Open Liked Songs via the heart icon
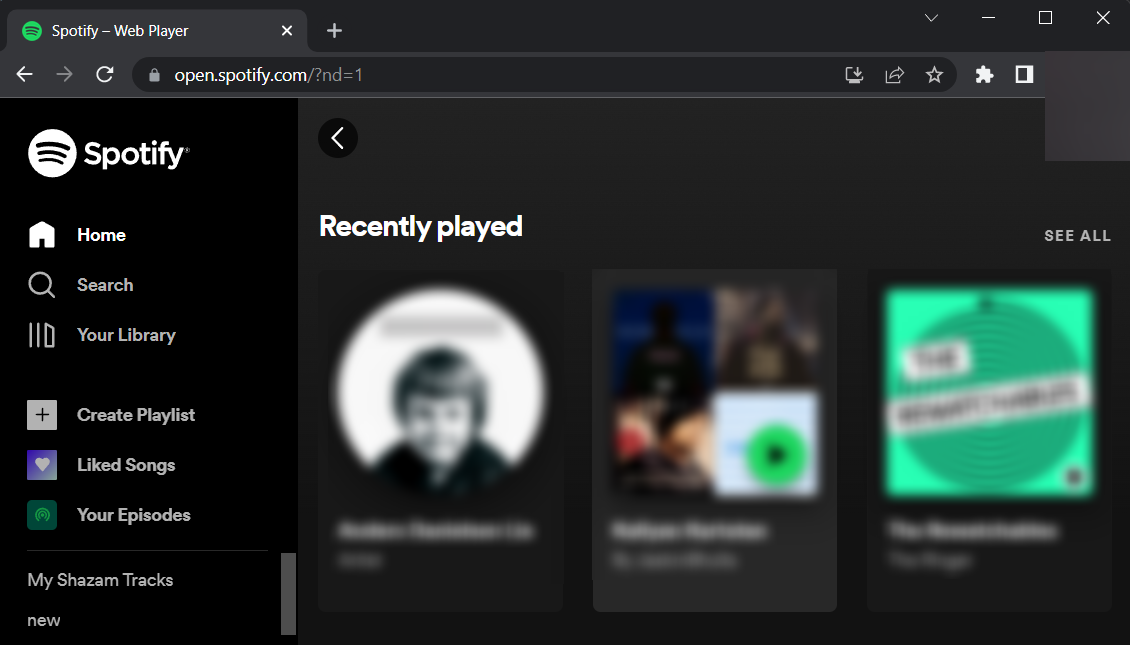The width and height of the screenshot is (1130, 645). 41,464
